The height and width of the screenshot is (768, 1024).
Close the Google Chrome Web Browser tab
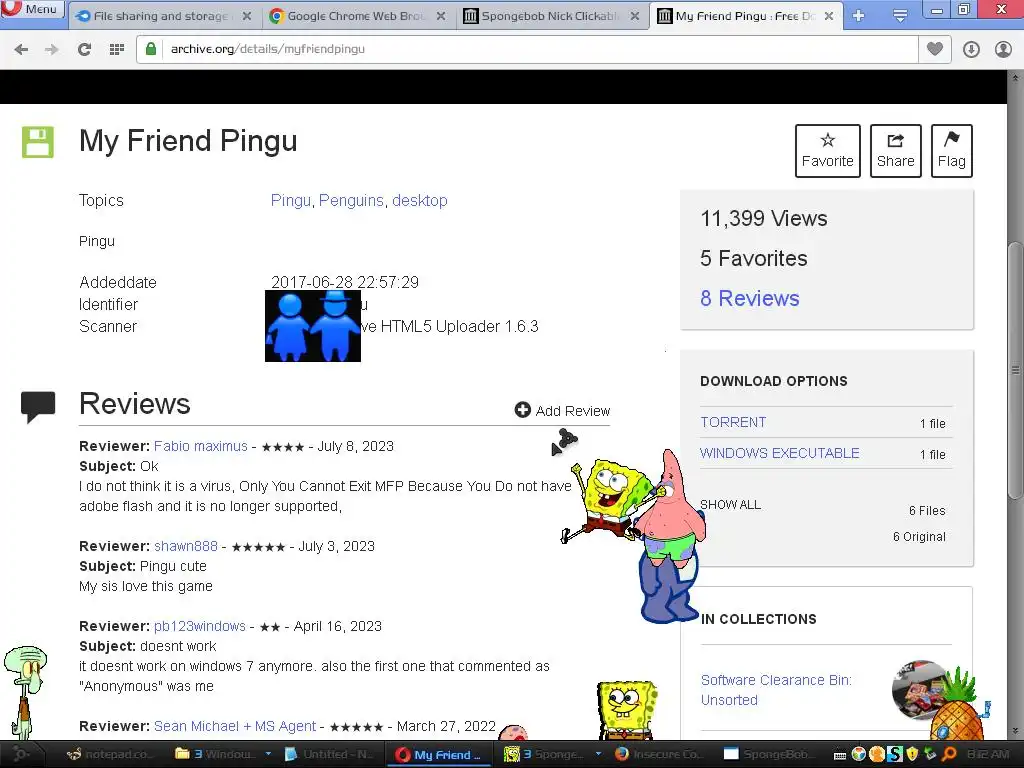click(441, 16)
